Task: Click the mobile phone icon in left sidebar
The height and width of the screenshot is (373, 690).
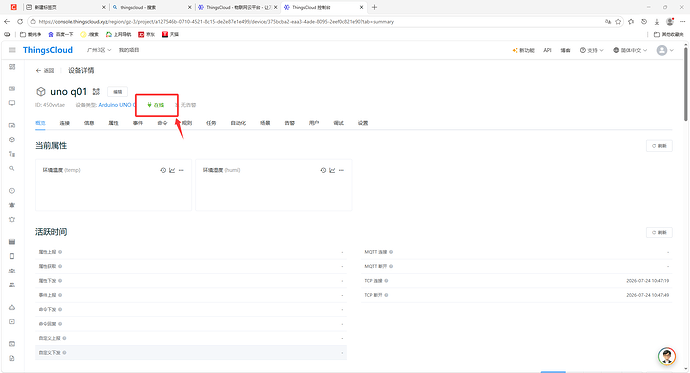Action: 12,256
